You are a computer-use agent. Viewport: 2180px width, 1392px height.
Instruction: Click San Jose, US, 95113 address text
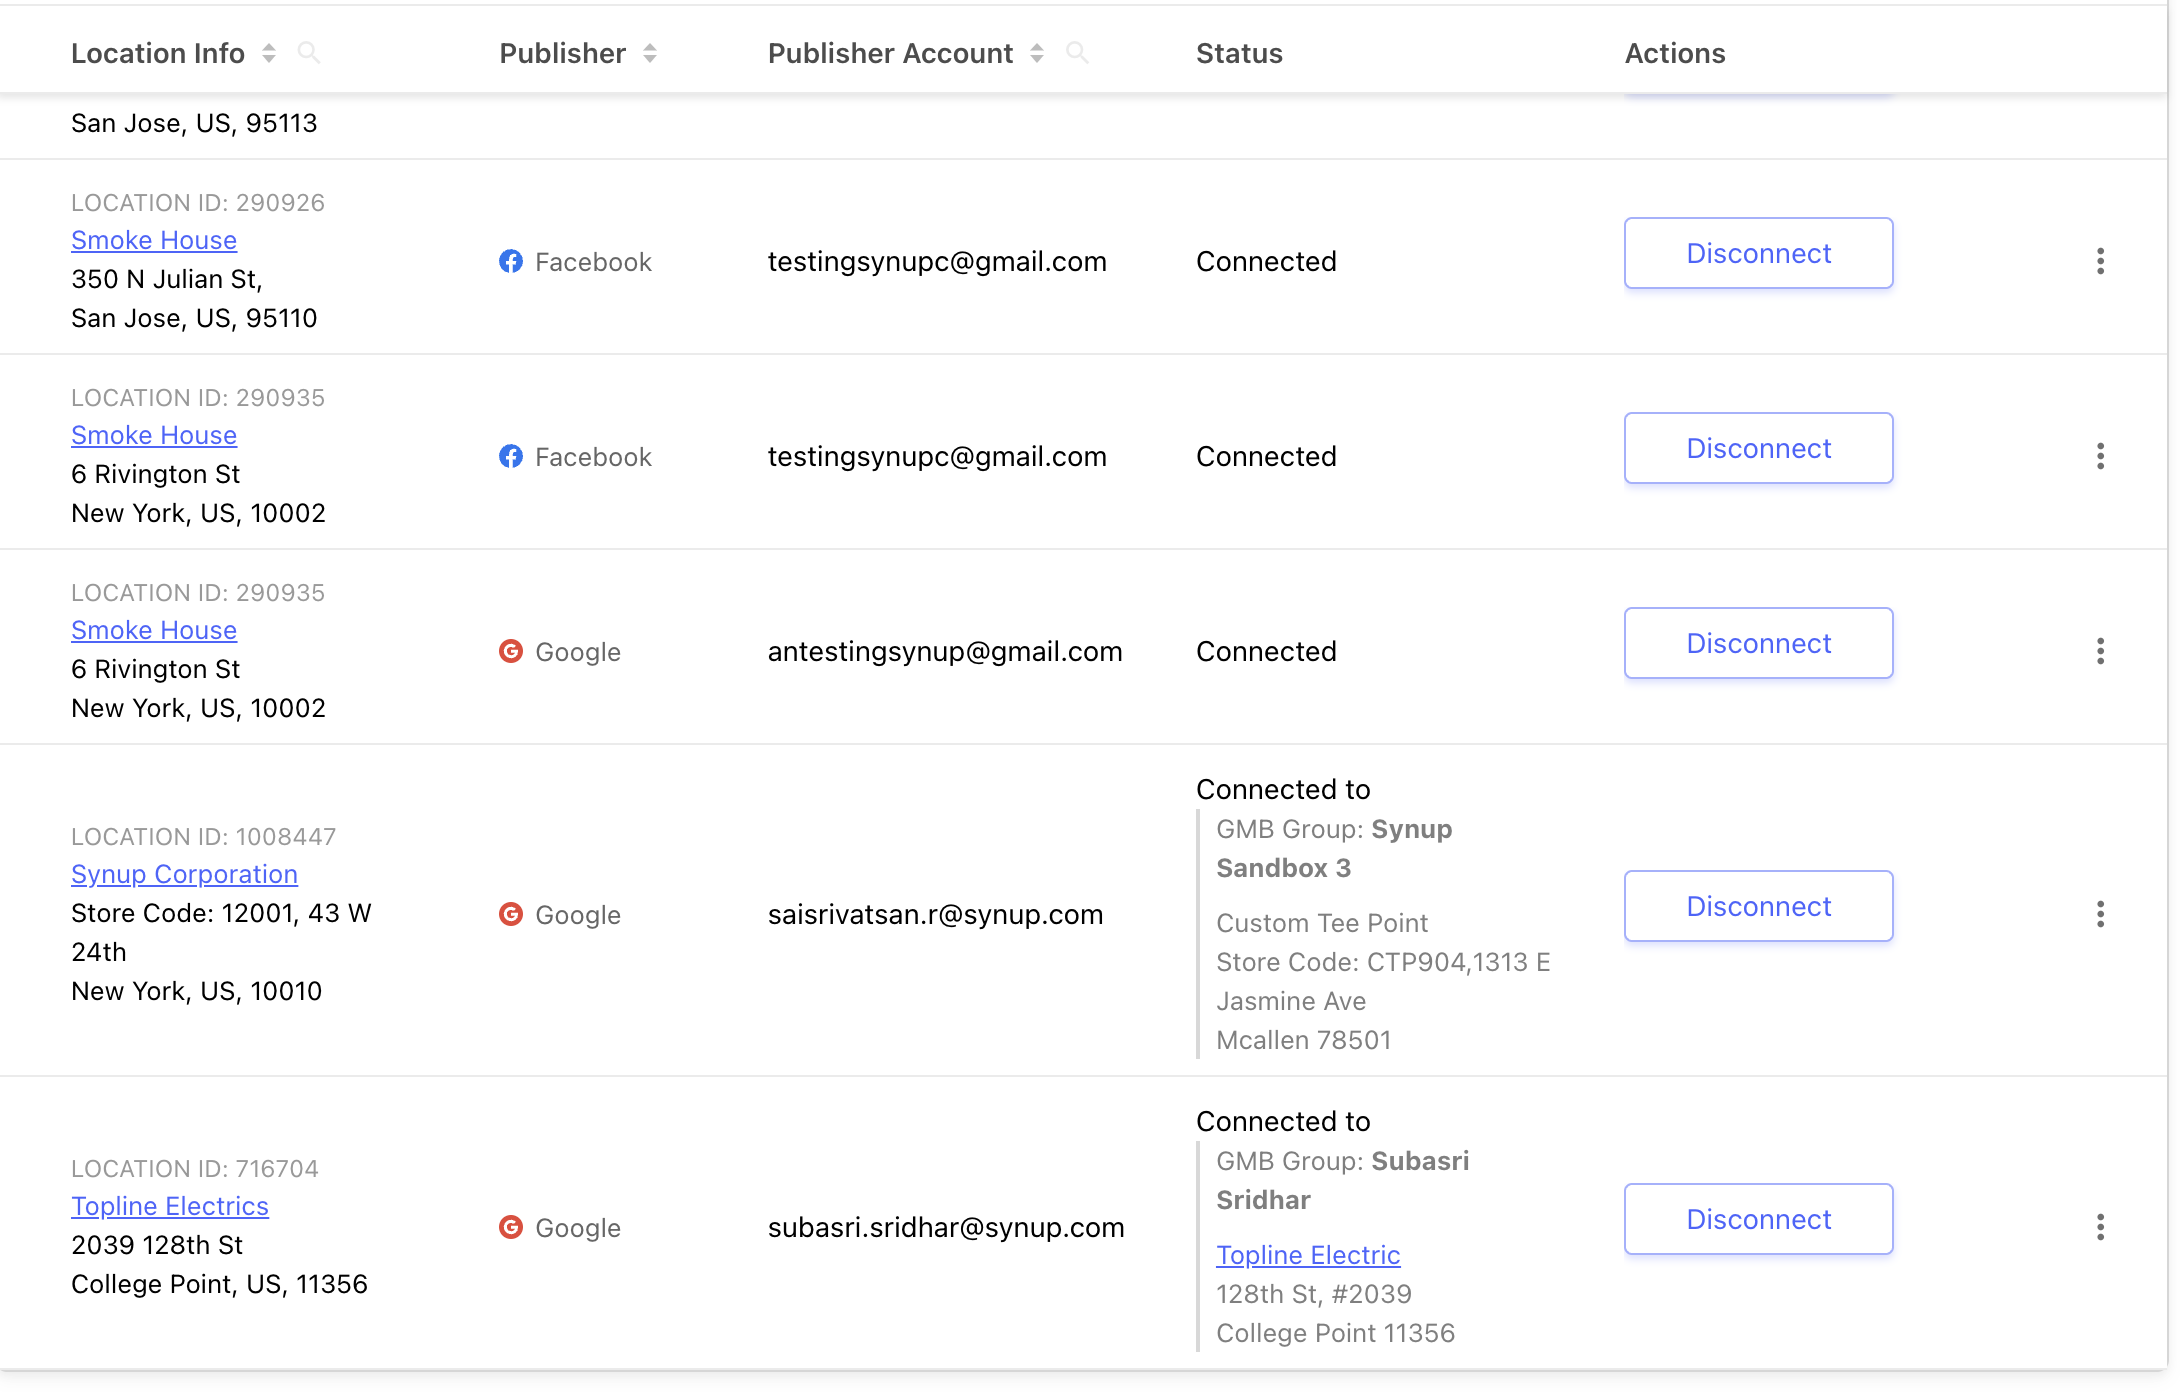point(194,123)
